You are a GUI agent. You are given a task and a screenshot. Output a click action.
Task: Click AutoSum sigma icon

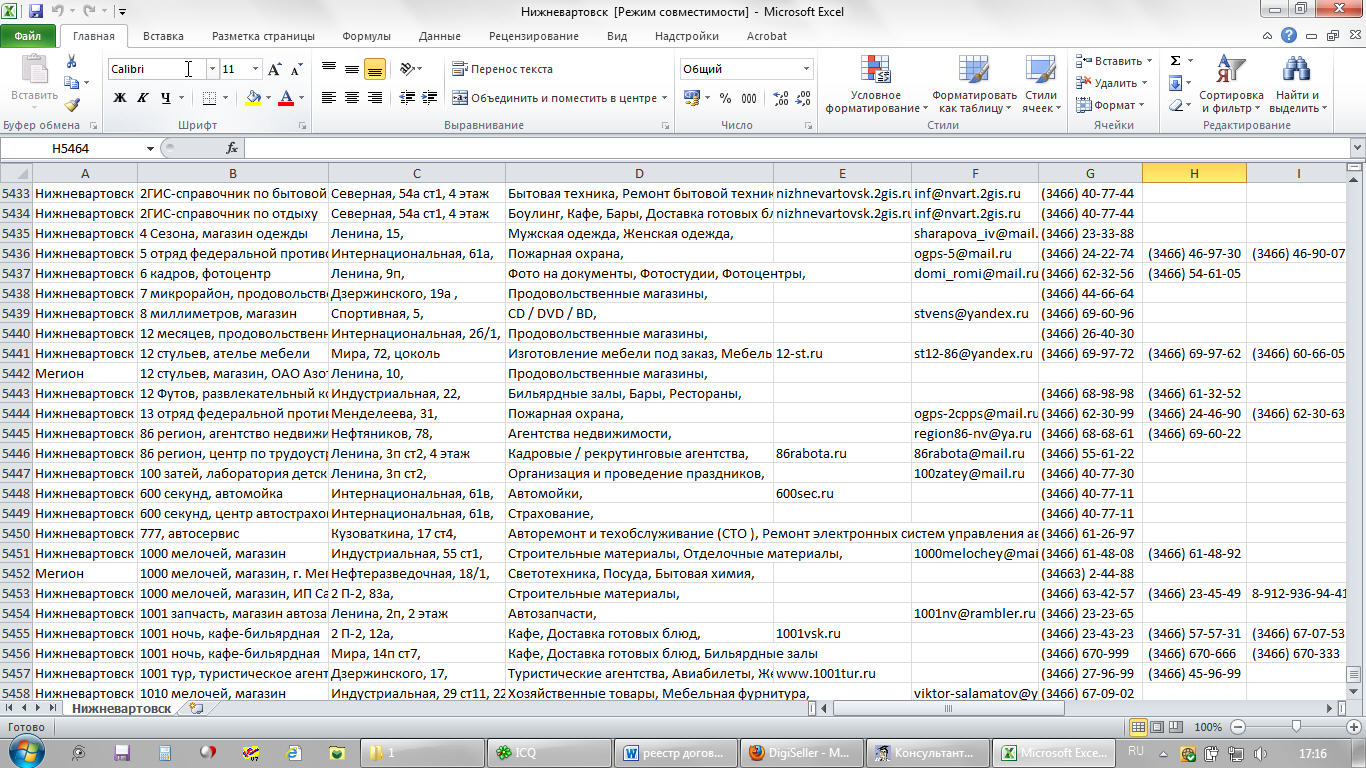tap(1175, 61)
